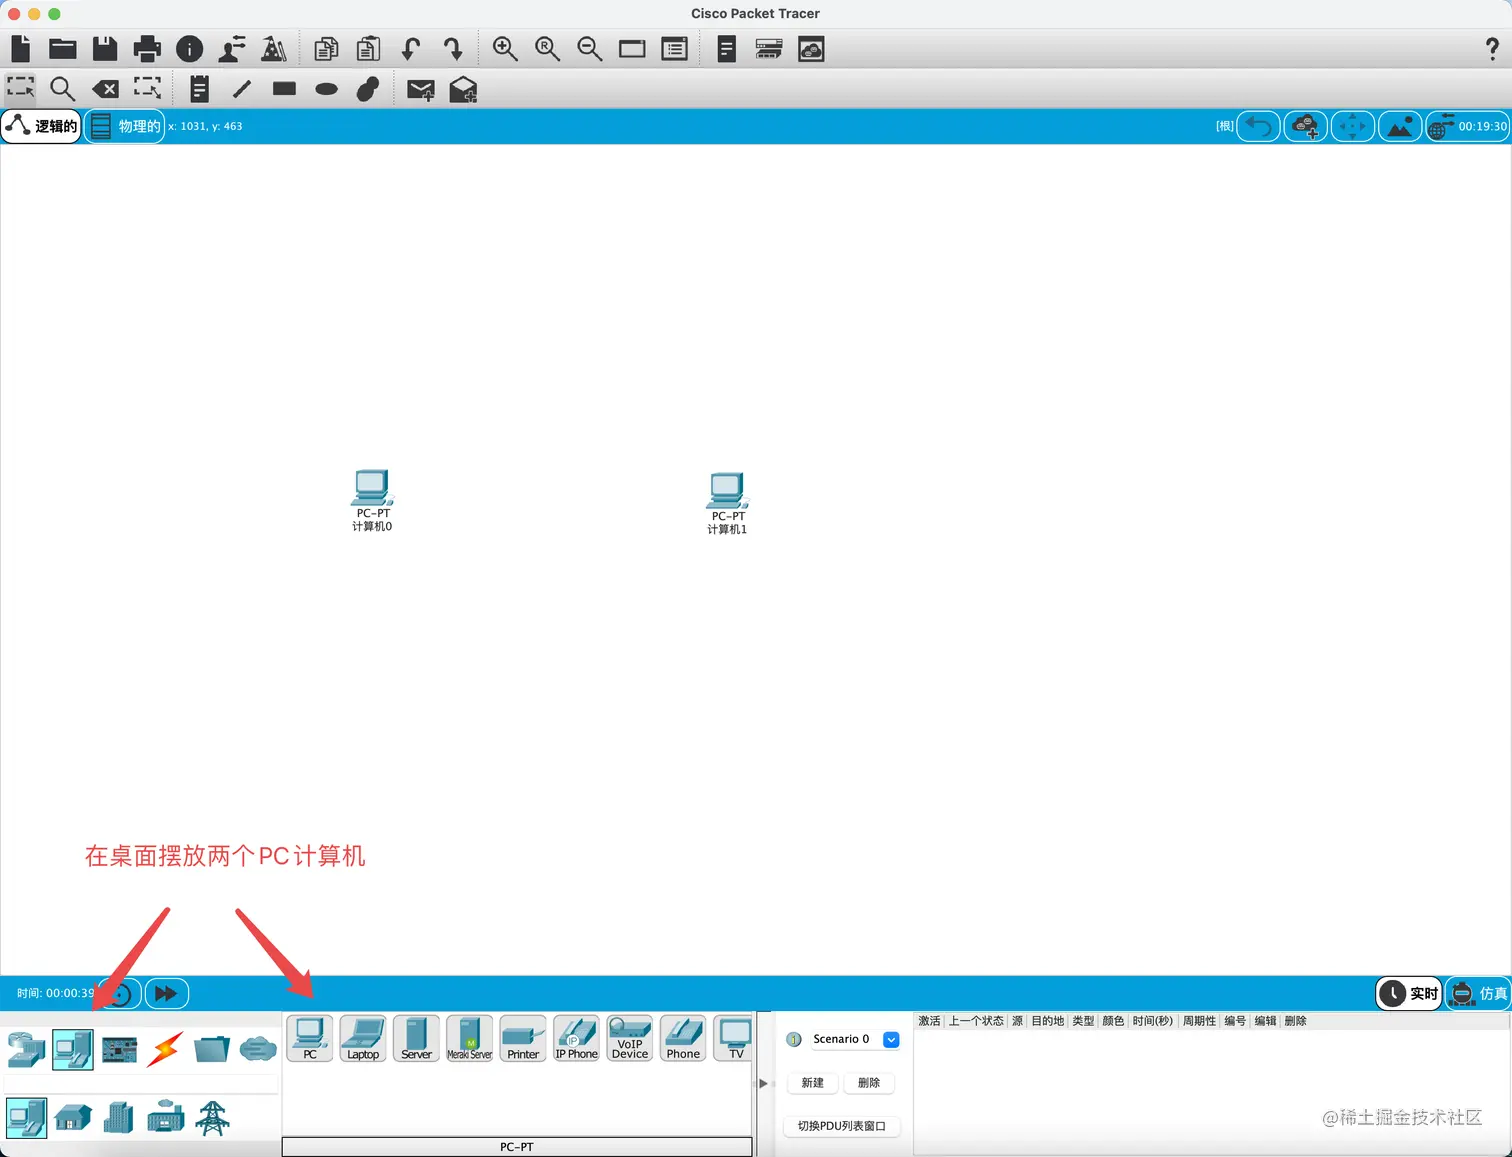Open the environment time 00:19:30 button
The height and width of the screenshot is (1157, 1512).
(x=1467, y=126)
